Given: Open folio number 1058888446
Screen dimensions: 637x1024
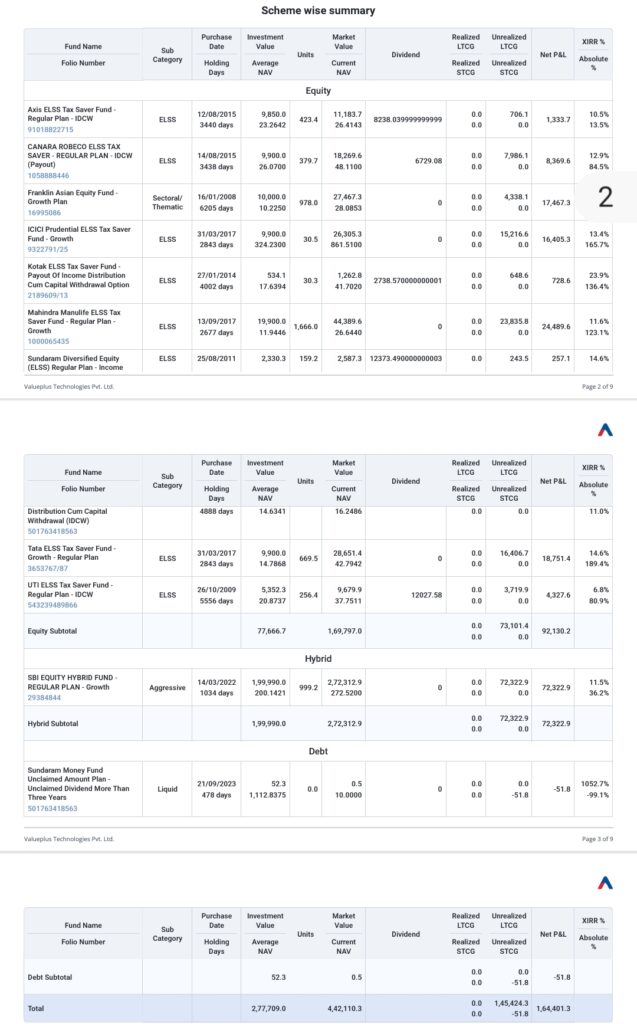Looking at the screenshot, I should 48,176.
